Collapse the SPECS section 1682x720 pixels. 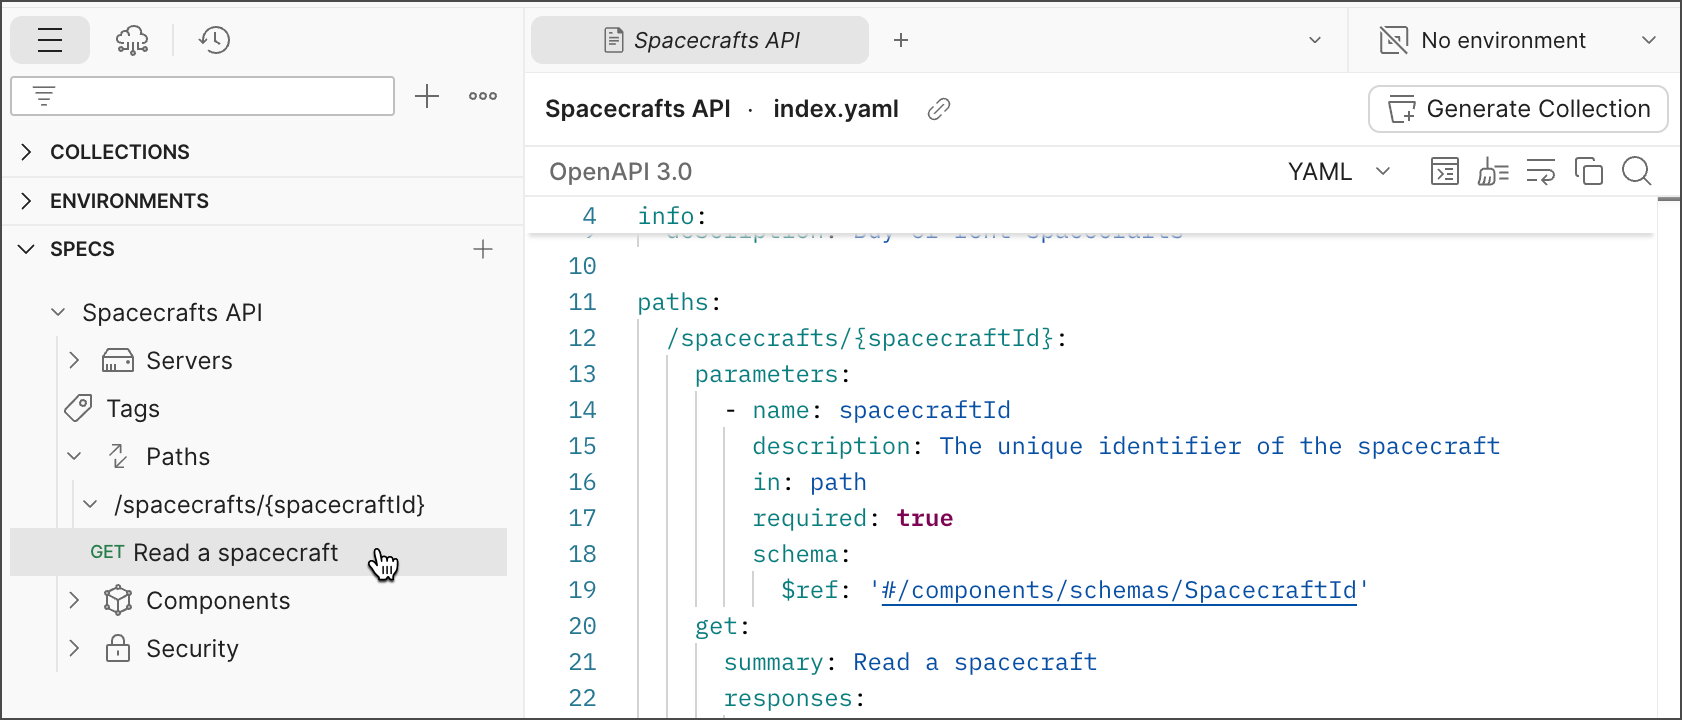pos(27,249)
